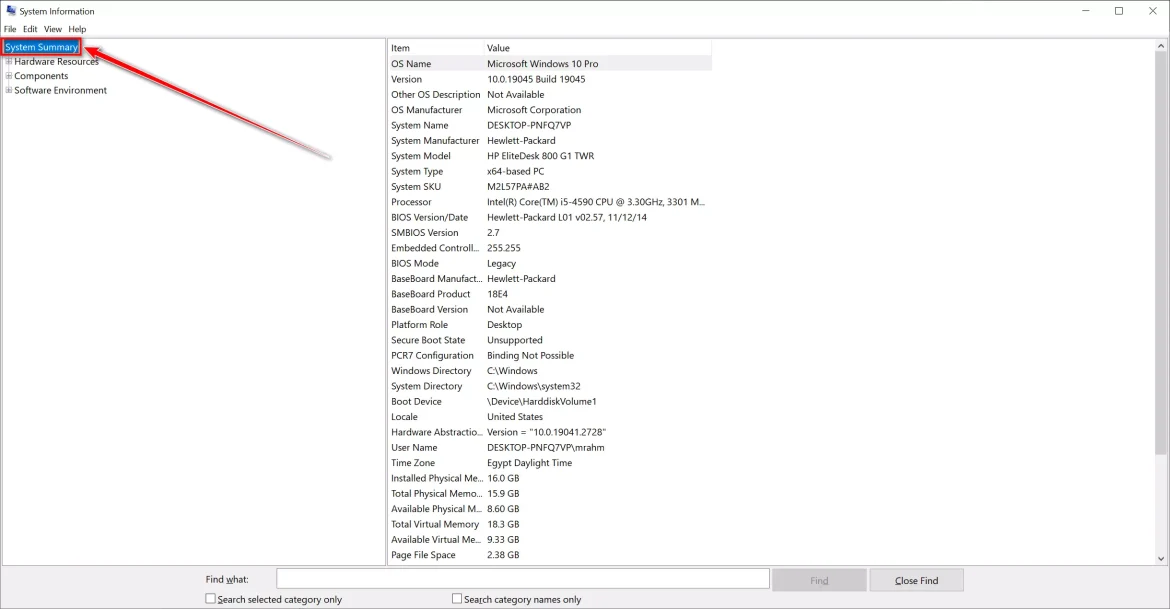This screenshot has height=609, width=1170.
Task: Open the View menu
Action: coord(52,29)
